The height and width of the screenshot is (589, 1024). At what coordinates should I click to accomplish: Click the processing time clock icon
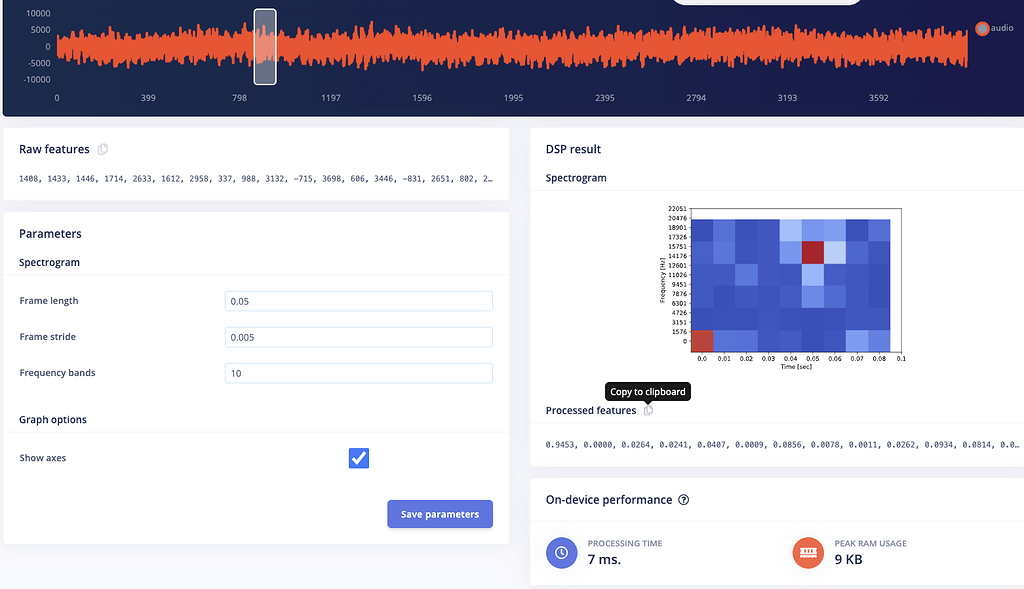pyautogui.click(x=562, y=553)
